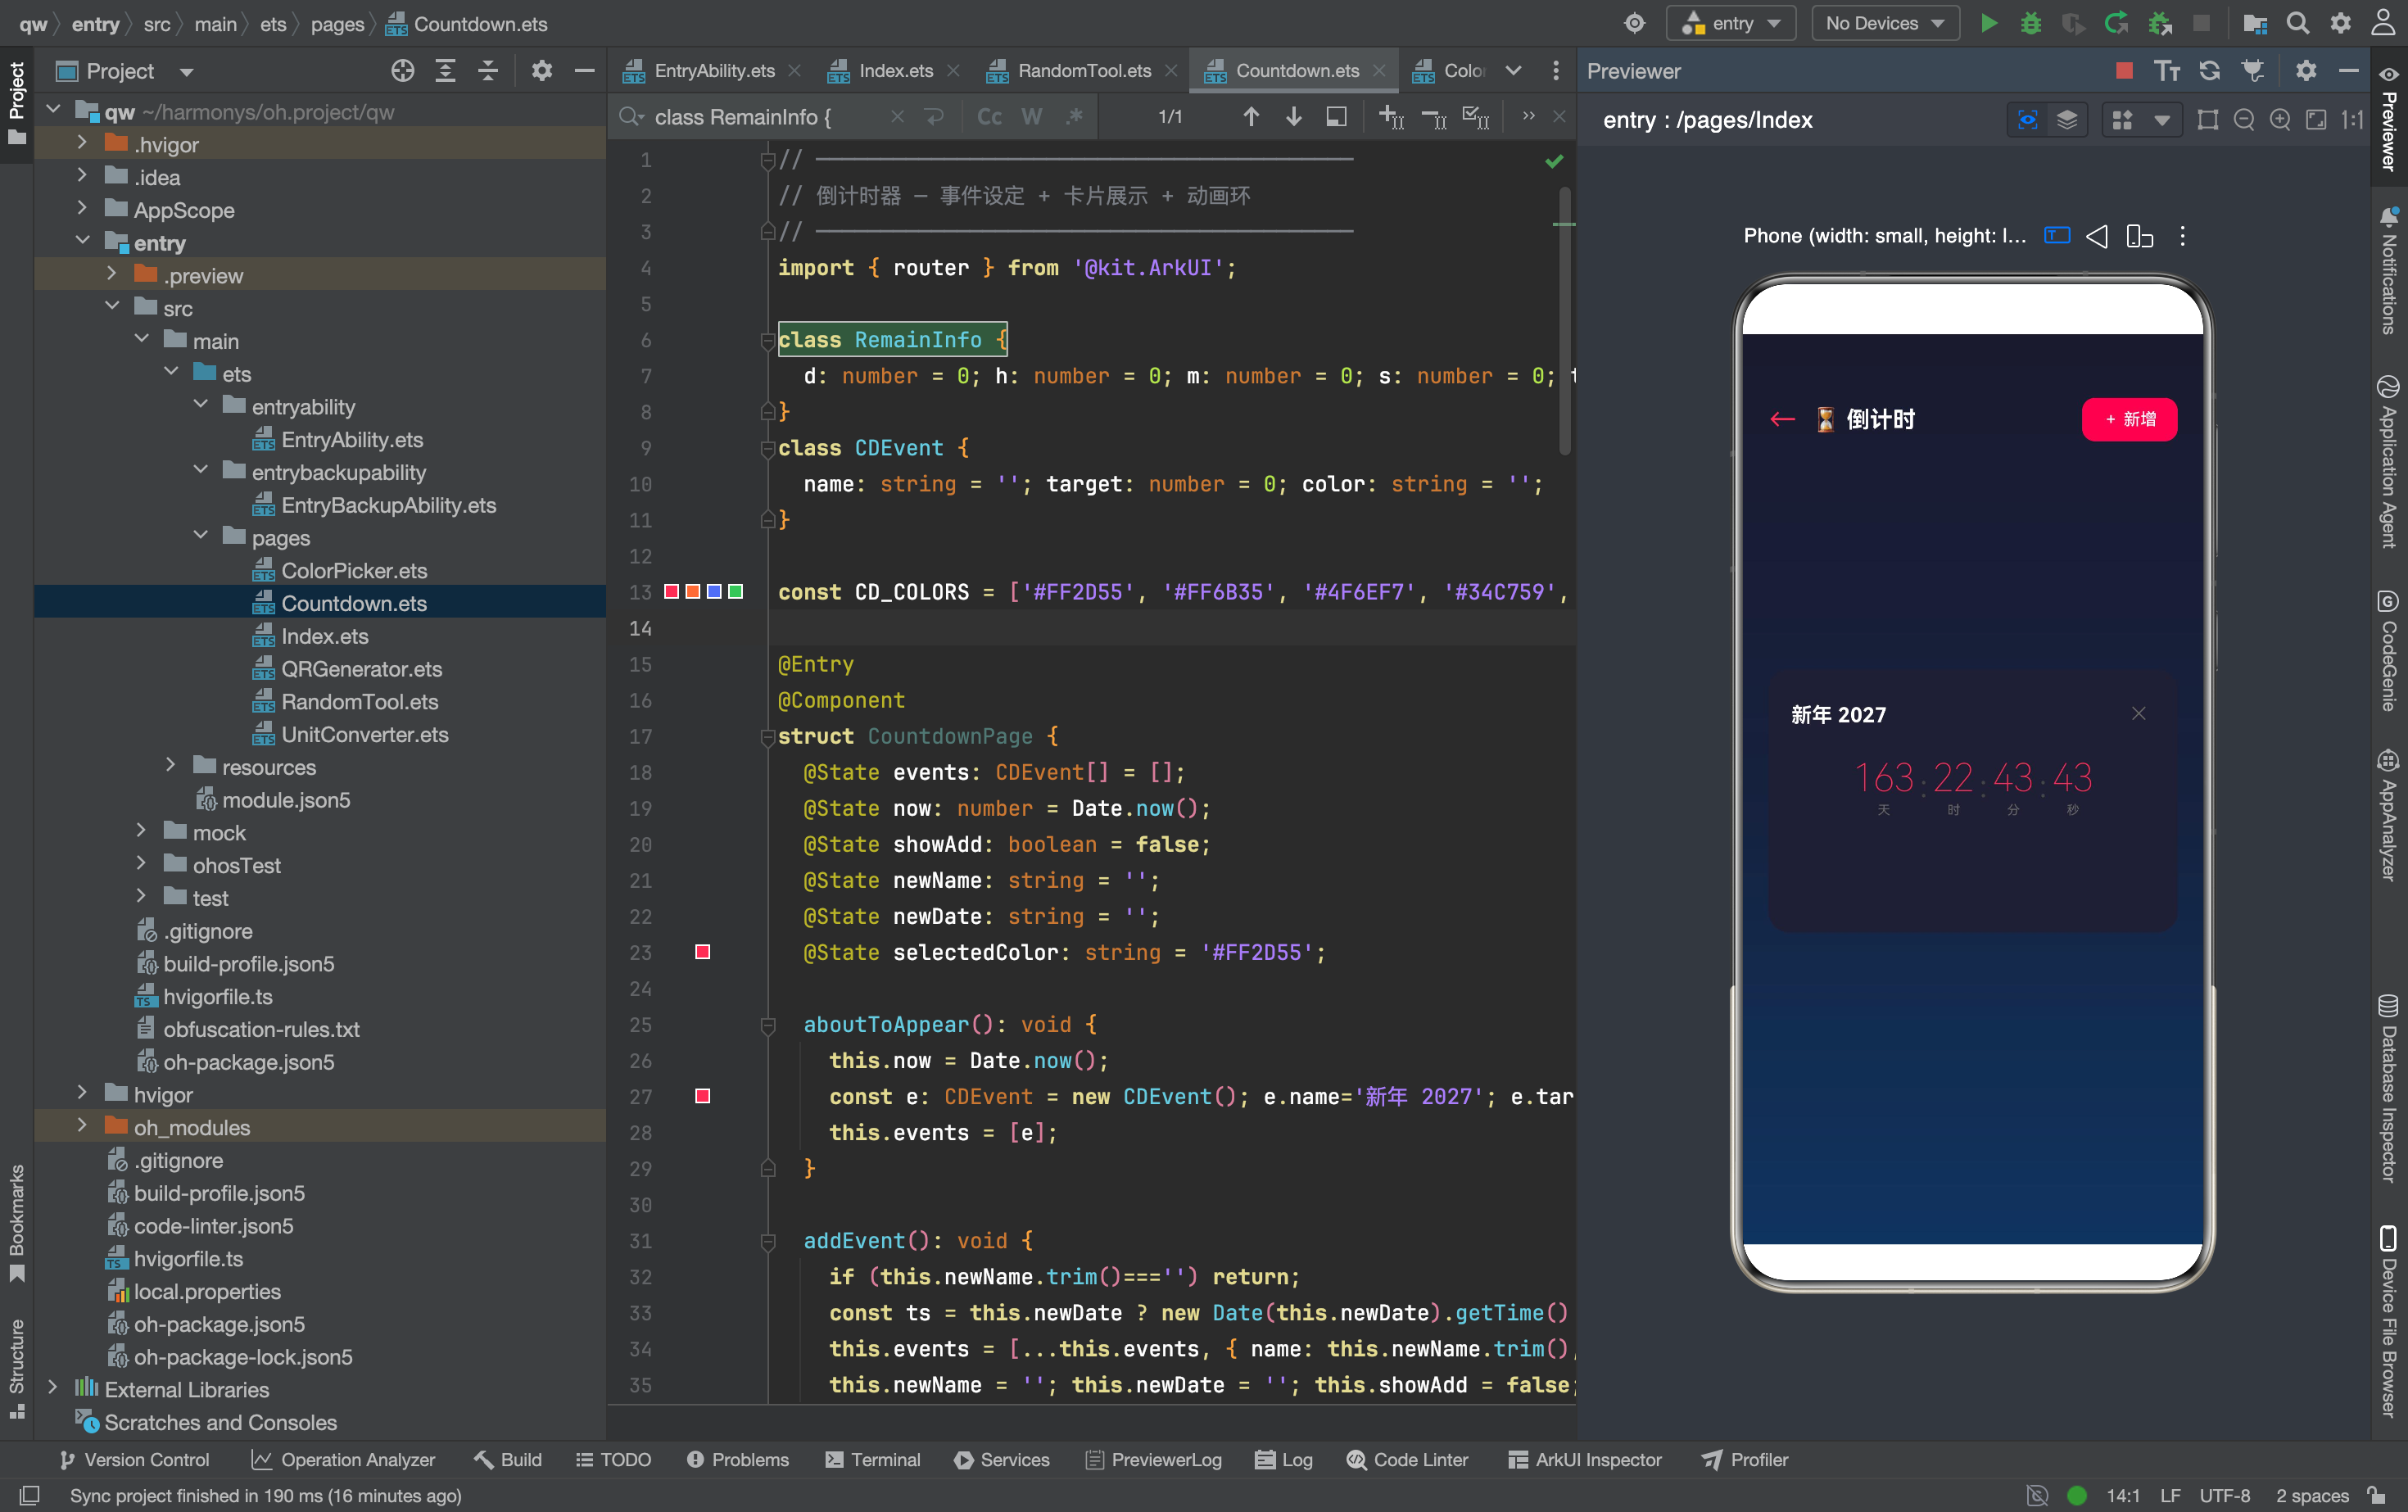Toggle multi-profile layers preview button
2408x1512 pixels.
pos(2067,120)
